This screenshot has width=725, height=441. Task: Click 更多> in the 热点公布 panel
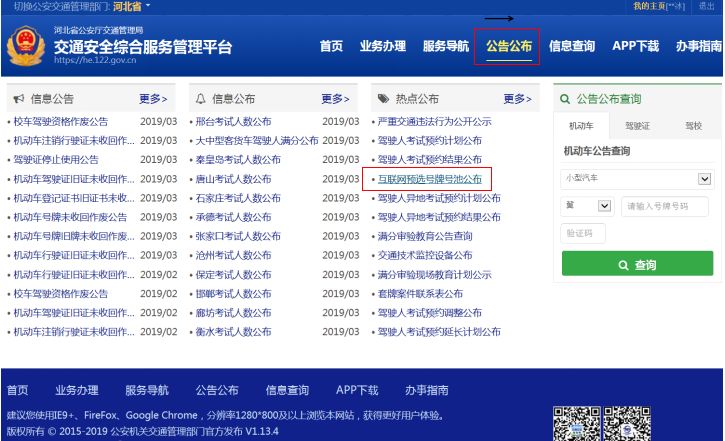(x=517, y=98)
